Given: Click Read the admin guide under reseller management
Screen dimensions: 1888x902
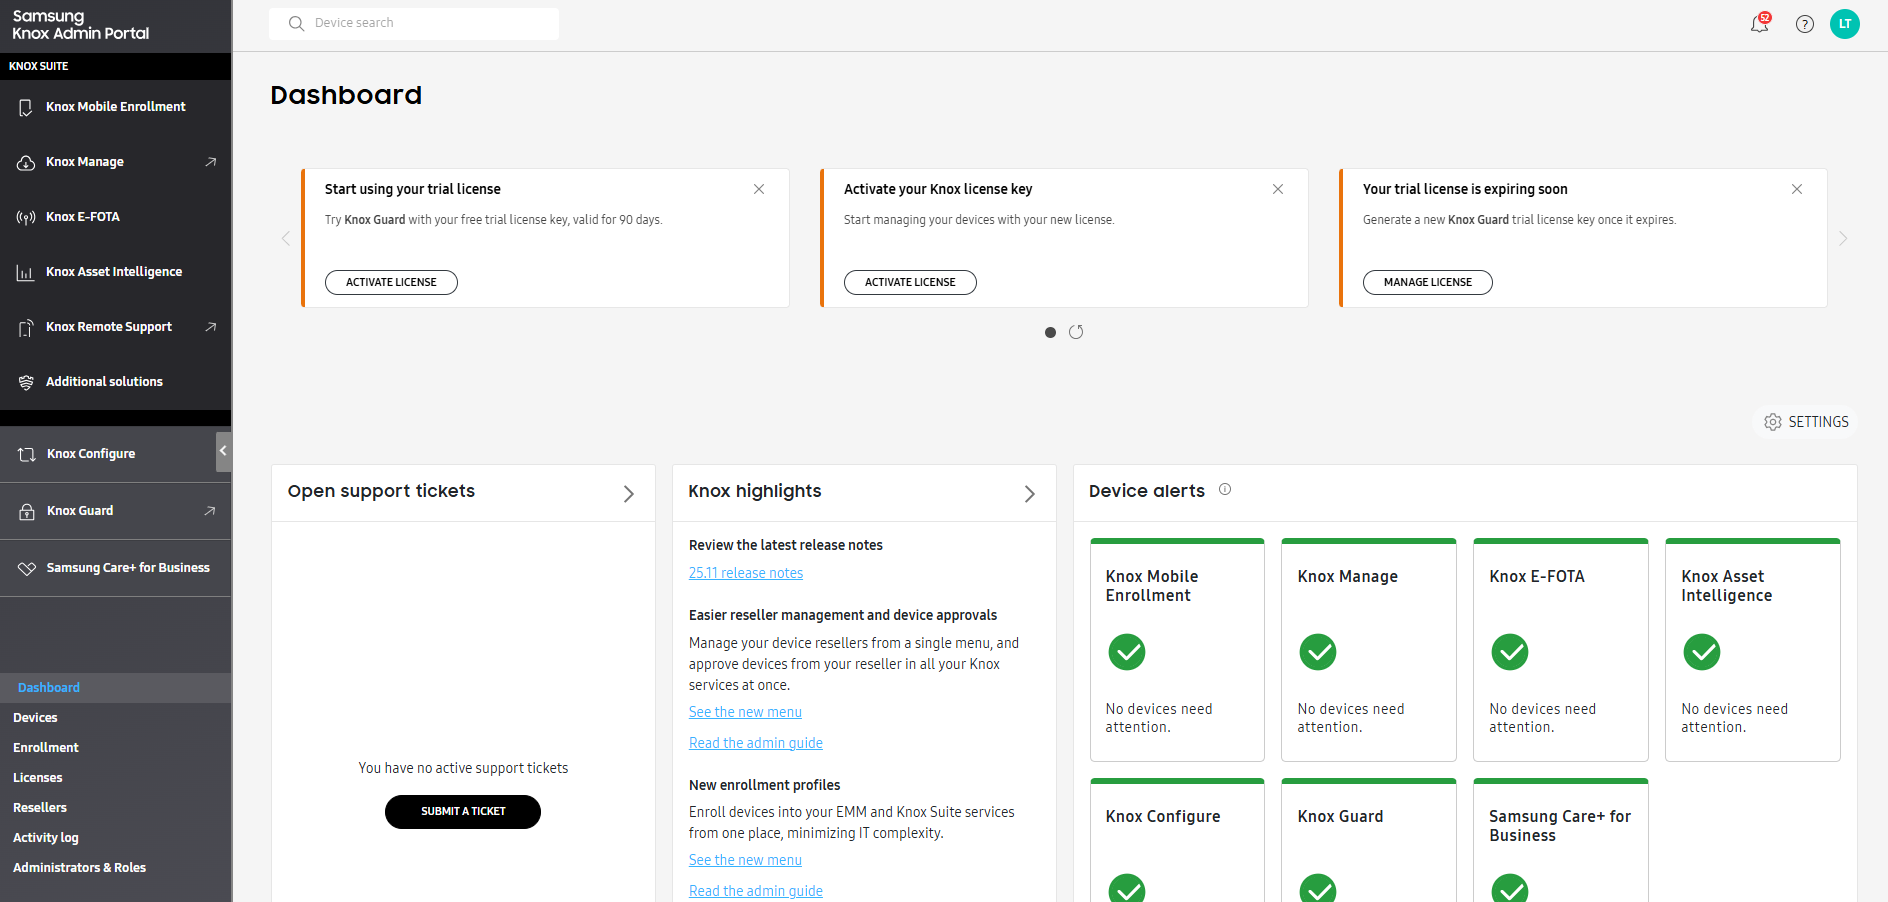Looking at the screenshot, I should click(756, 743).
